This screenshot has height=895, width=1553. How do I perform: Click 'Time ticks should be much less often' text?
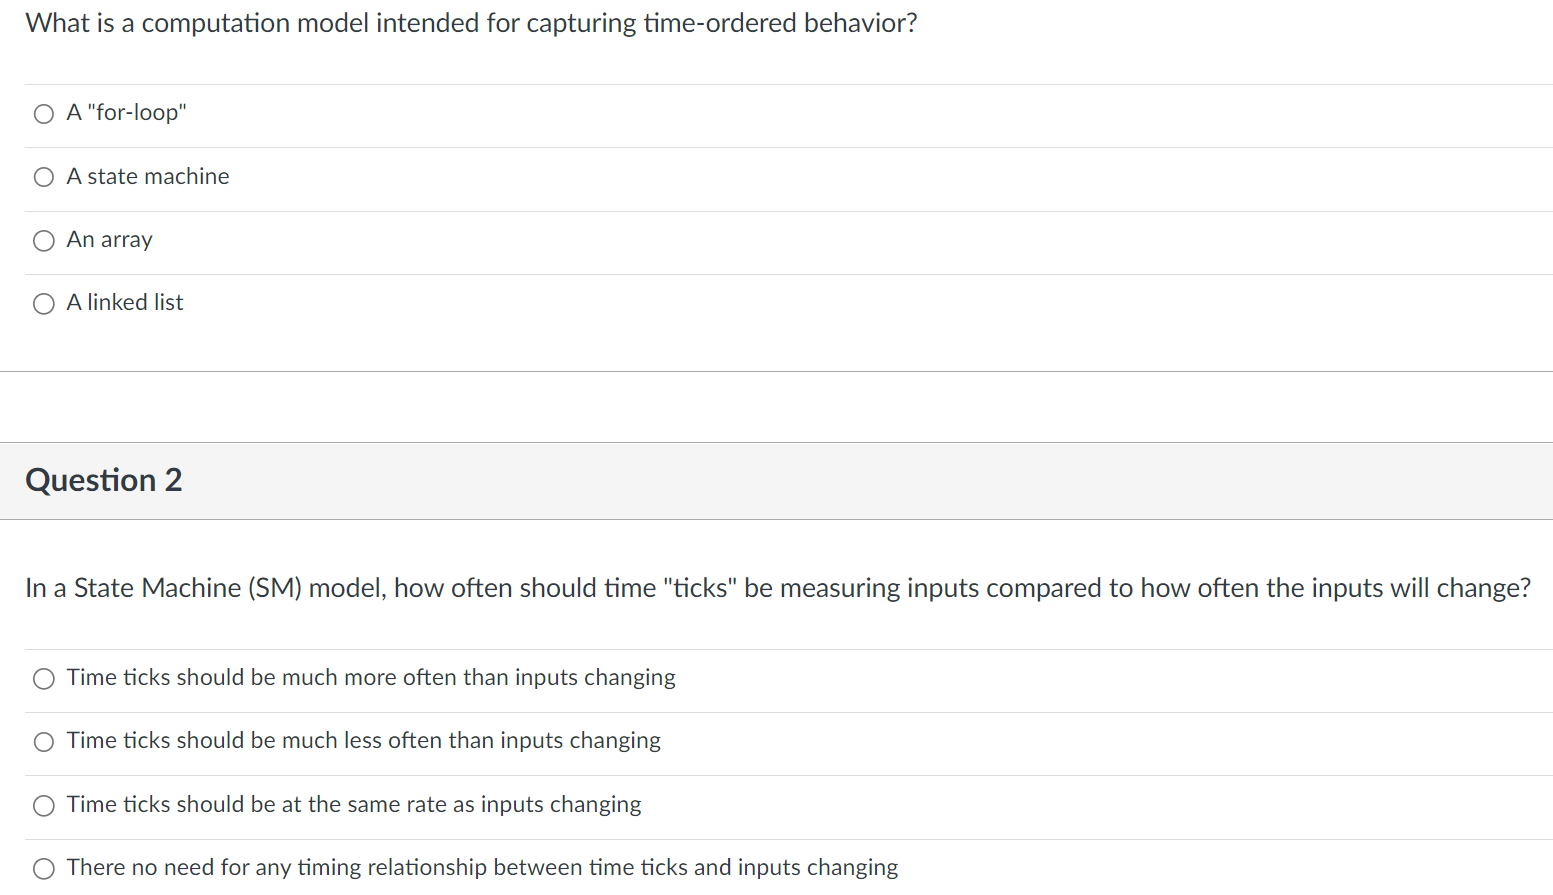tap(364, 741)
